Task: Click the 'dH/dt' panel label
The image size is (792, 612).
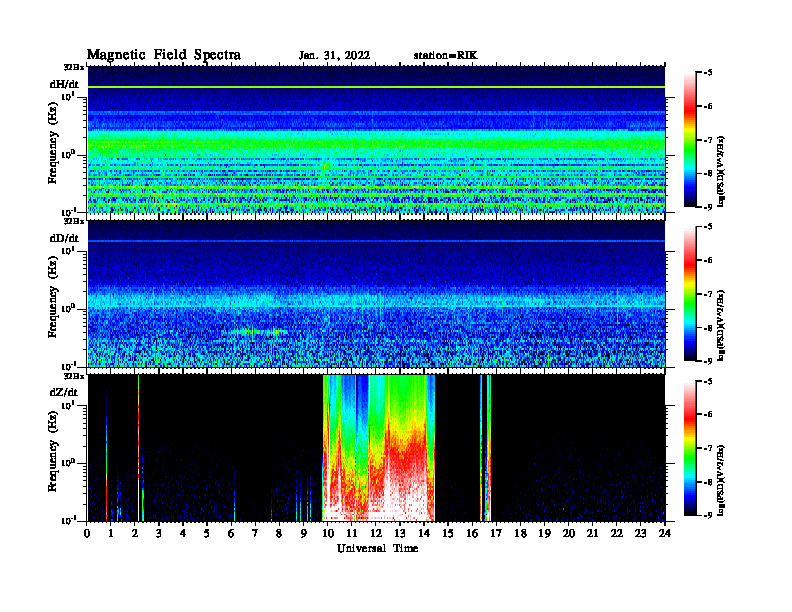Action: [64, 84]
